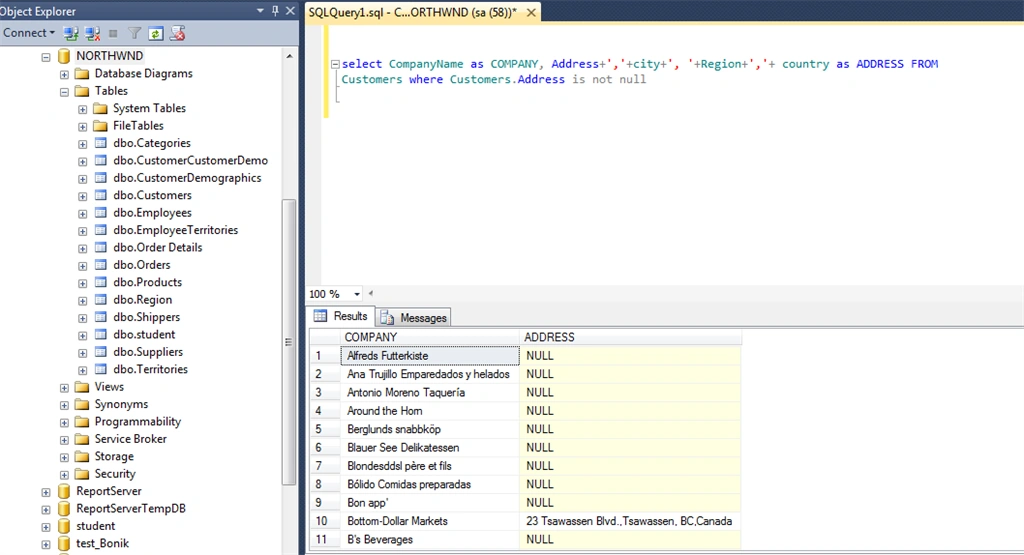Viewport: 1024px width, 555px height.
Task: Expand the dbo.Orders table
Action: click(82, 266)
